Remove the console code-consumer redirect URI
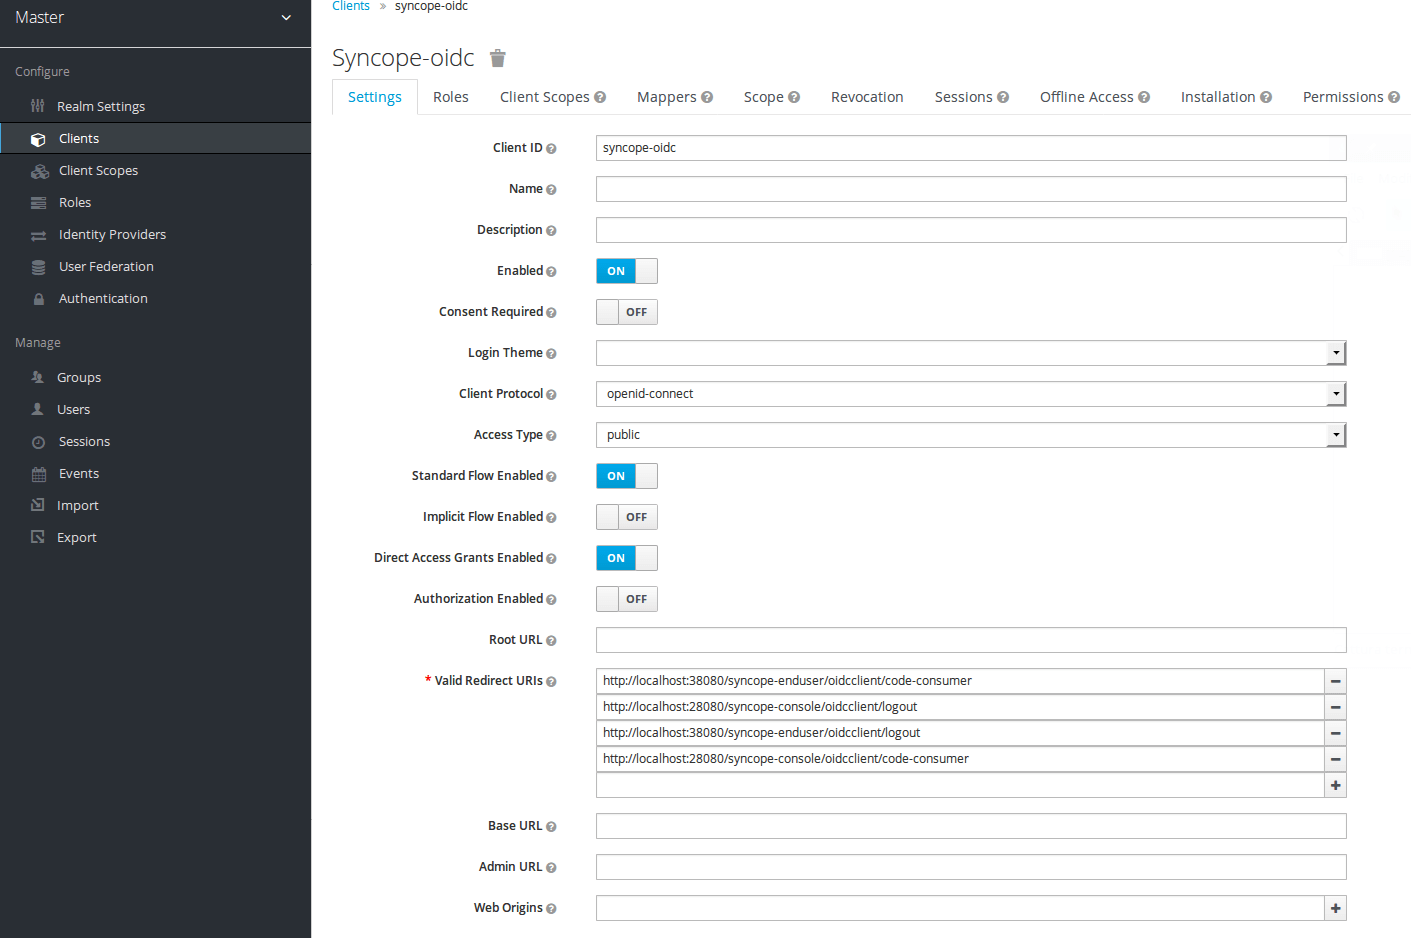1411x938 pixels. click(x=1335, y=759)
